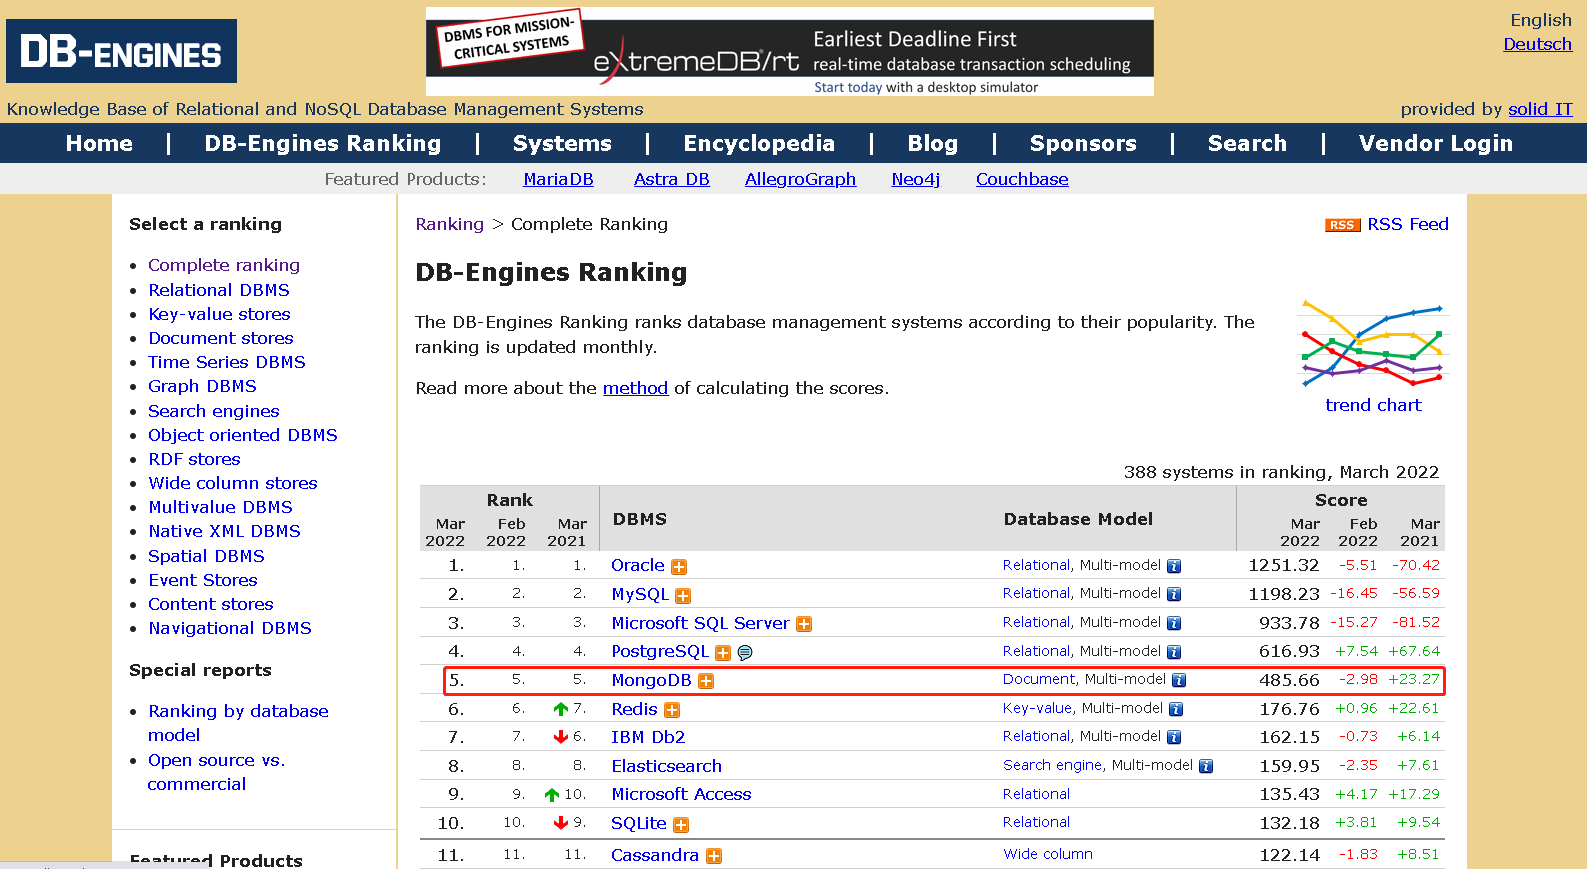Image resolution: width=1587 pixels, height=869 pixels.
Task: Open the comment bubble icon beside PostgreSQL
Action: point(745,653)
